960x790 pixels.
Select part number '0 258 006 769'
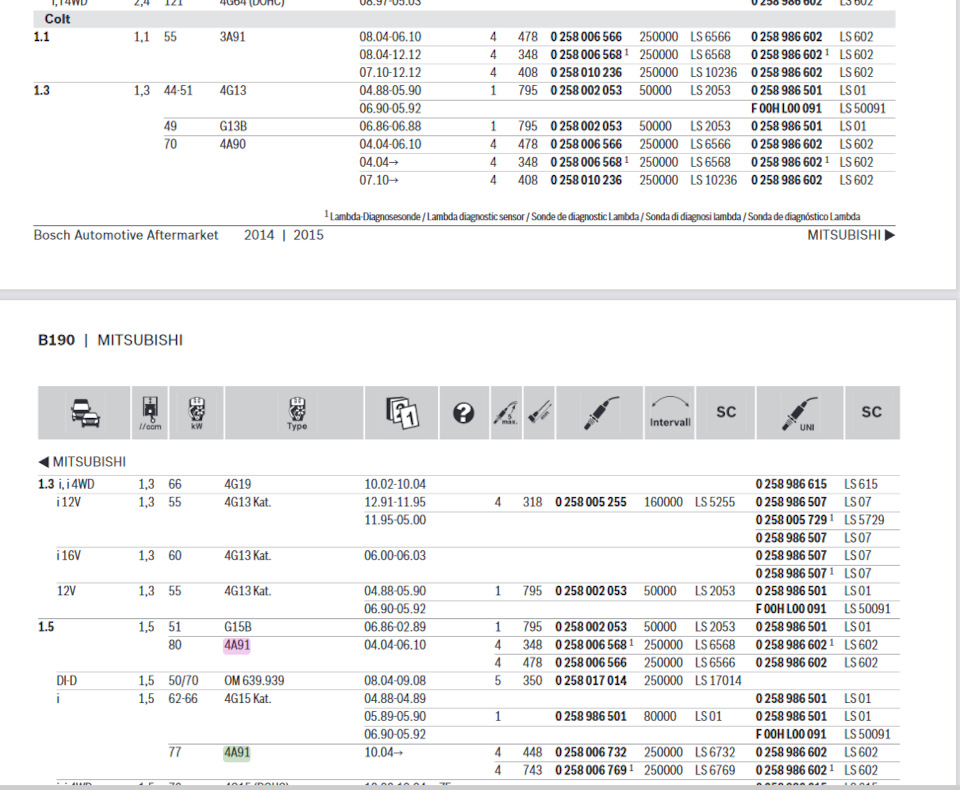(x=591, y=770)
